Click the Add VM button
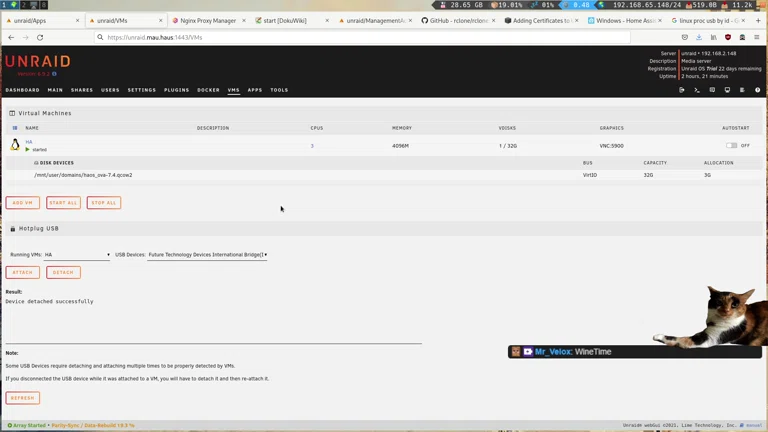 coord(23,203)
